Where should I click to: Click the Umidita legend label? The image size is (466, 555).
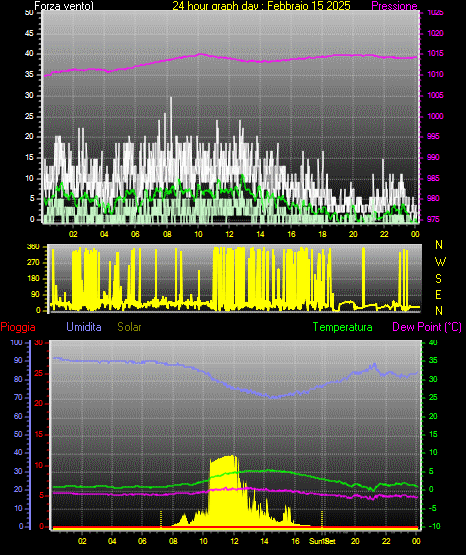tap(84, 327)
